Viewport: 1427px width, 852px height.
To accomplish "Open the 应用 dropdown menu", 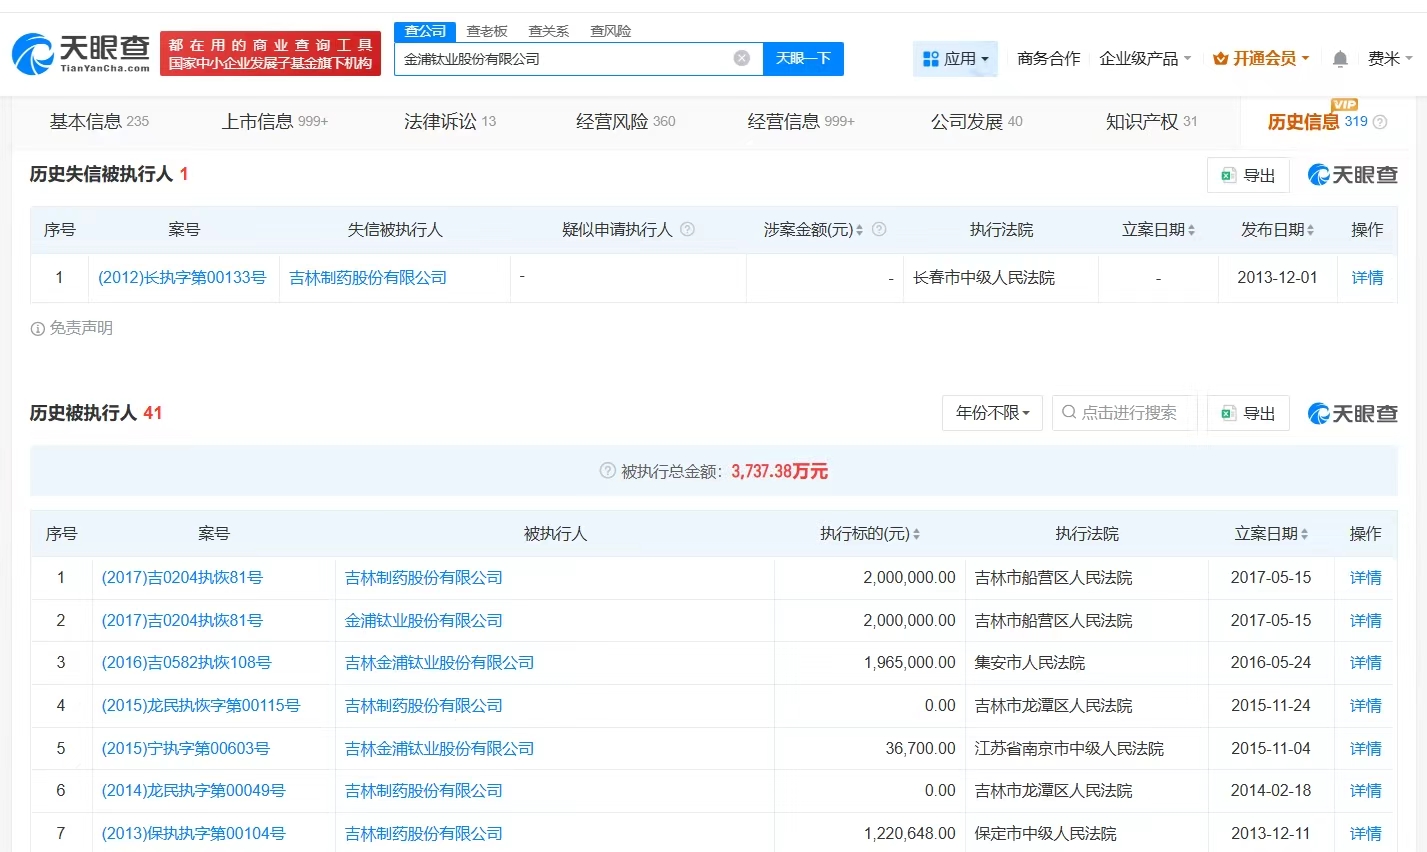I will pos(955,59).
